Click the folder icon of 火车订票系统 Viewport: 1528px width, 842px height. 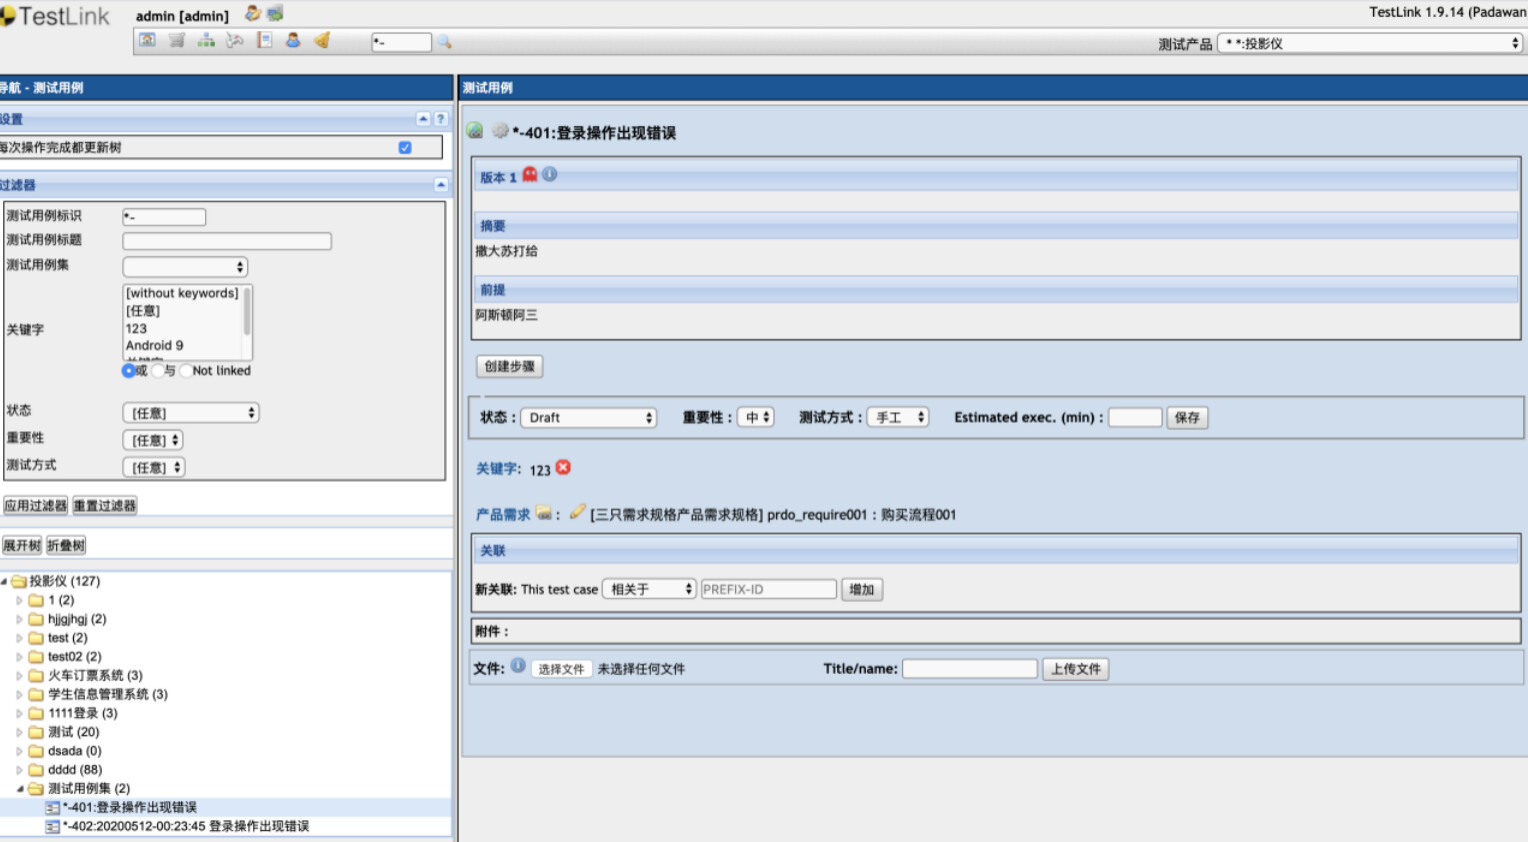(x=36, y=676)
